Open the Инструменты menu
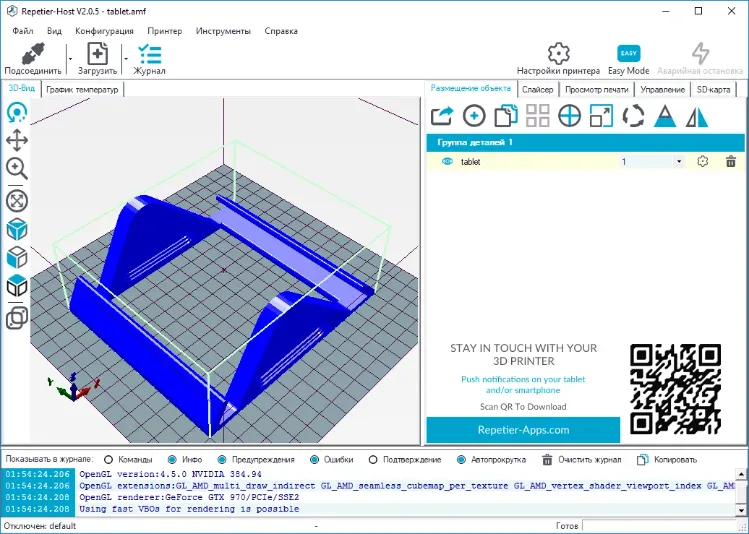The height and width of the screenshot is (534, 749). point(224,31)
